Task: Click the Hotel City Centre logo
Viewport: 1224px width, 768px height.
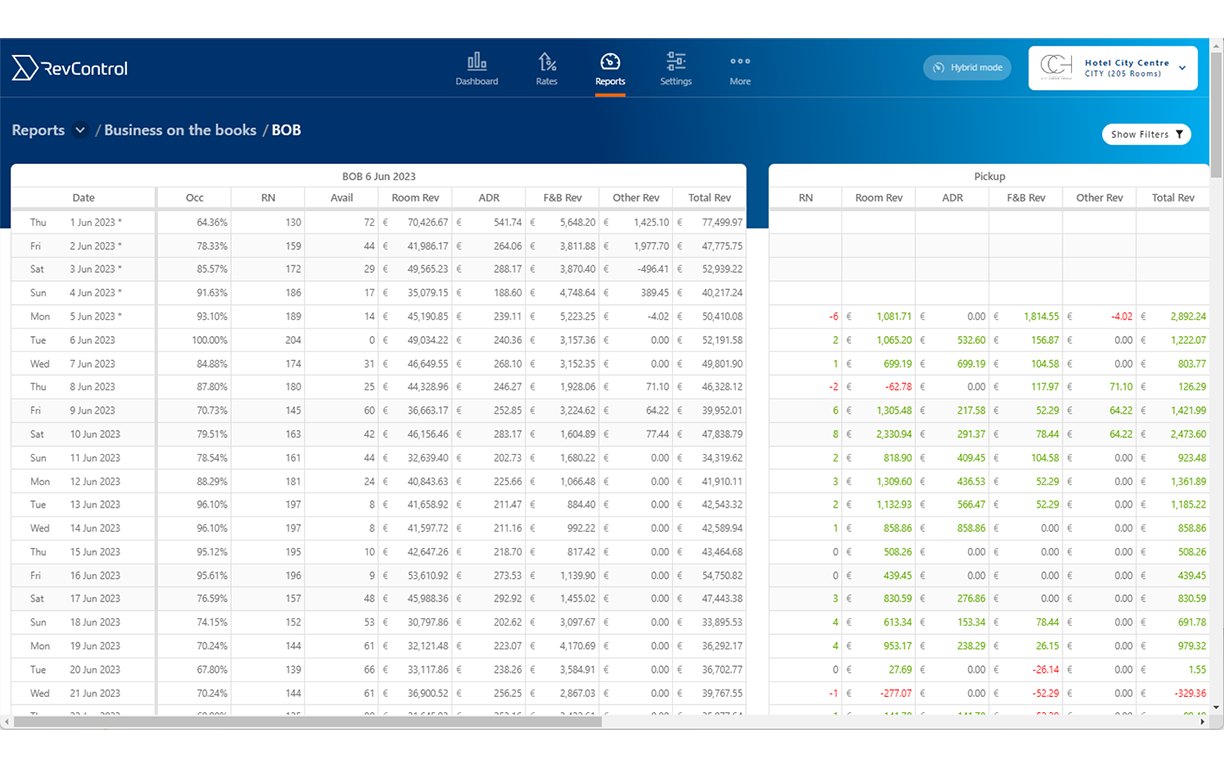Action: click(1057, 67)
